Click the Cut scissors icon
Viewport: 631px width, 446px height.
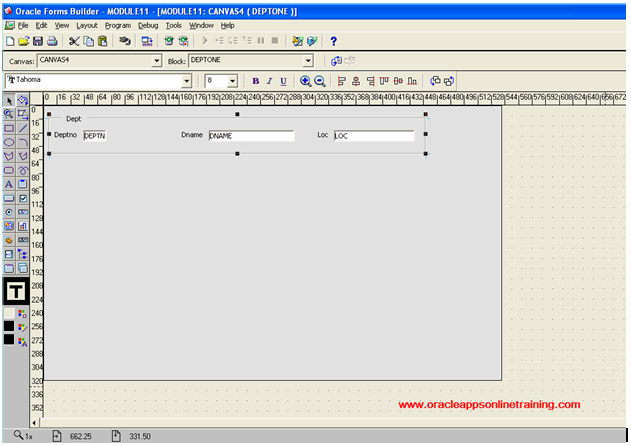[74, 41]
